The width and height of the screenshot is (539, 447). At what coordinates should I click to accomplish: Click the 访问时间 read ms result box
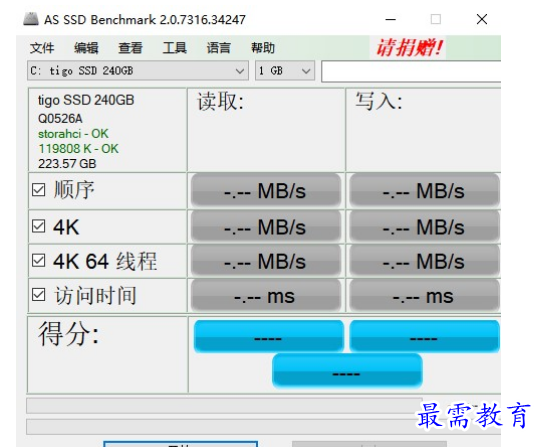click(266, 295)
